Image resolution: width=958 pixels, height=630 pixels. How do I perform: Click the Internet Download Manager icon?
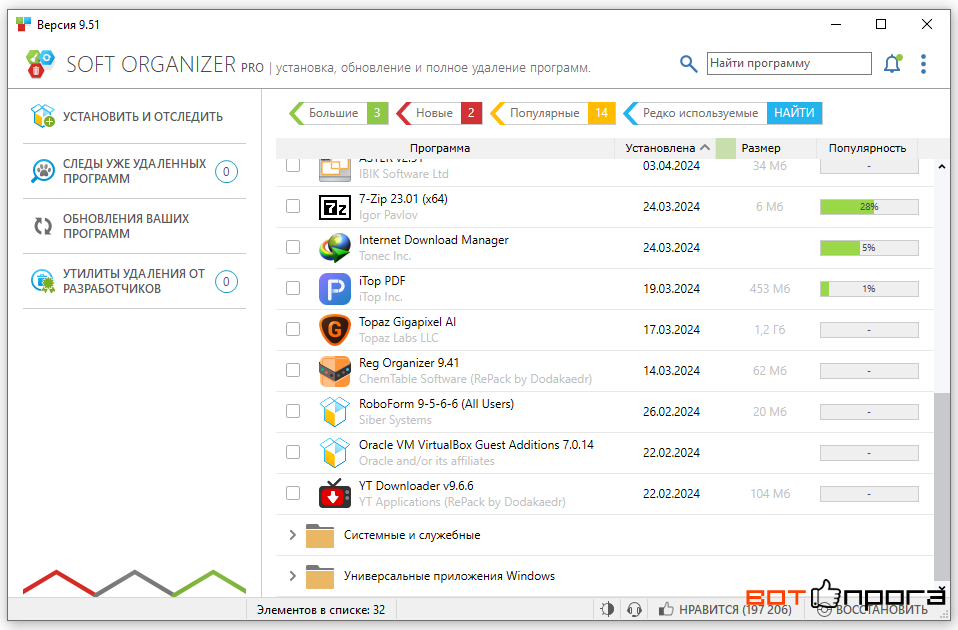click(x=335, y=247)
